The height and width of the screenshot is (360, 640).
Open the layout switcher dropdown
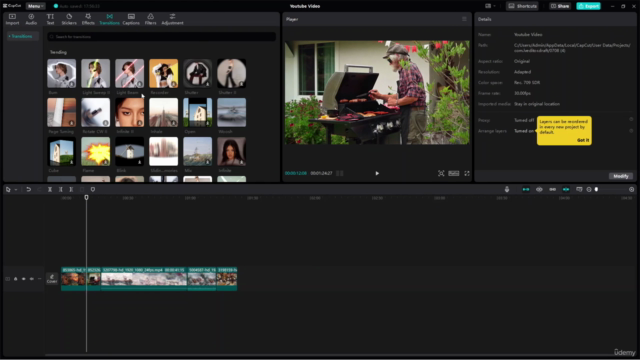(490, 6)
